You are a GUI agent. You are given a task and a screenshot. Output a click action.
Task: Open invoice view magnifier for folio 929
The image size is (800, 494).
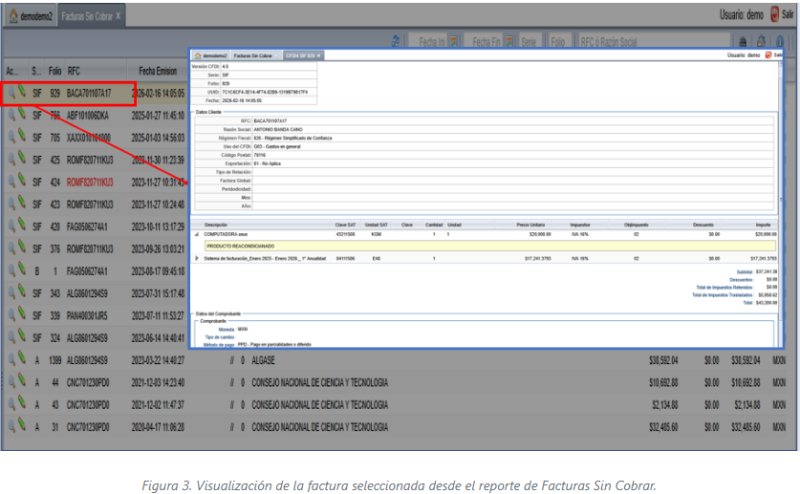tap(11, 94)
